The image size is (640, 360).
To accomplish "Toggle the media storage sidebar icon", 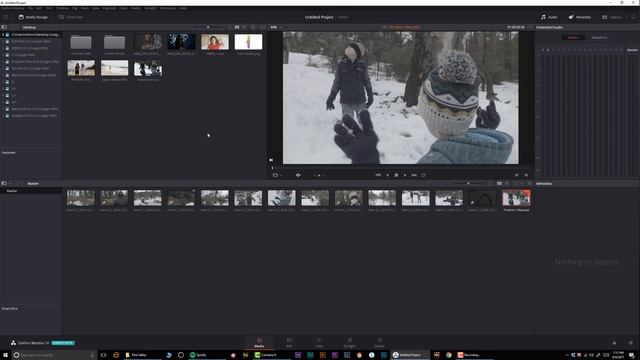I will pyautogui.click(x=4, y=27).
